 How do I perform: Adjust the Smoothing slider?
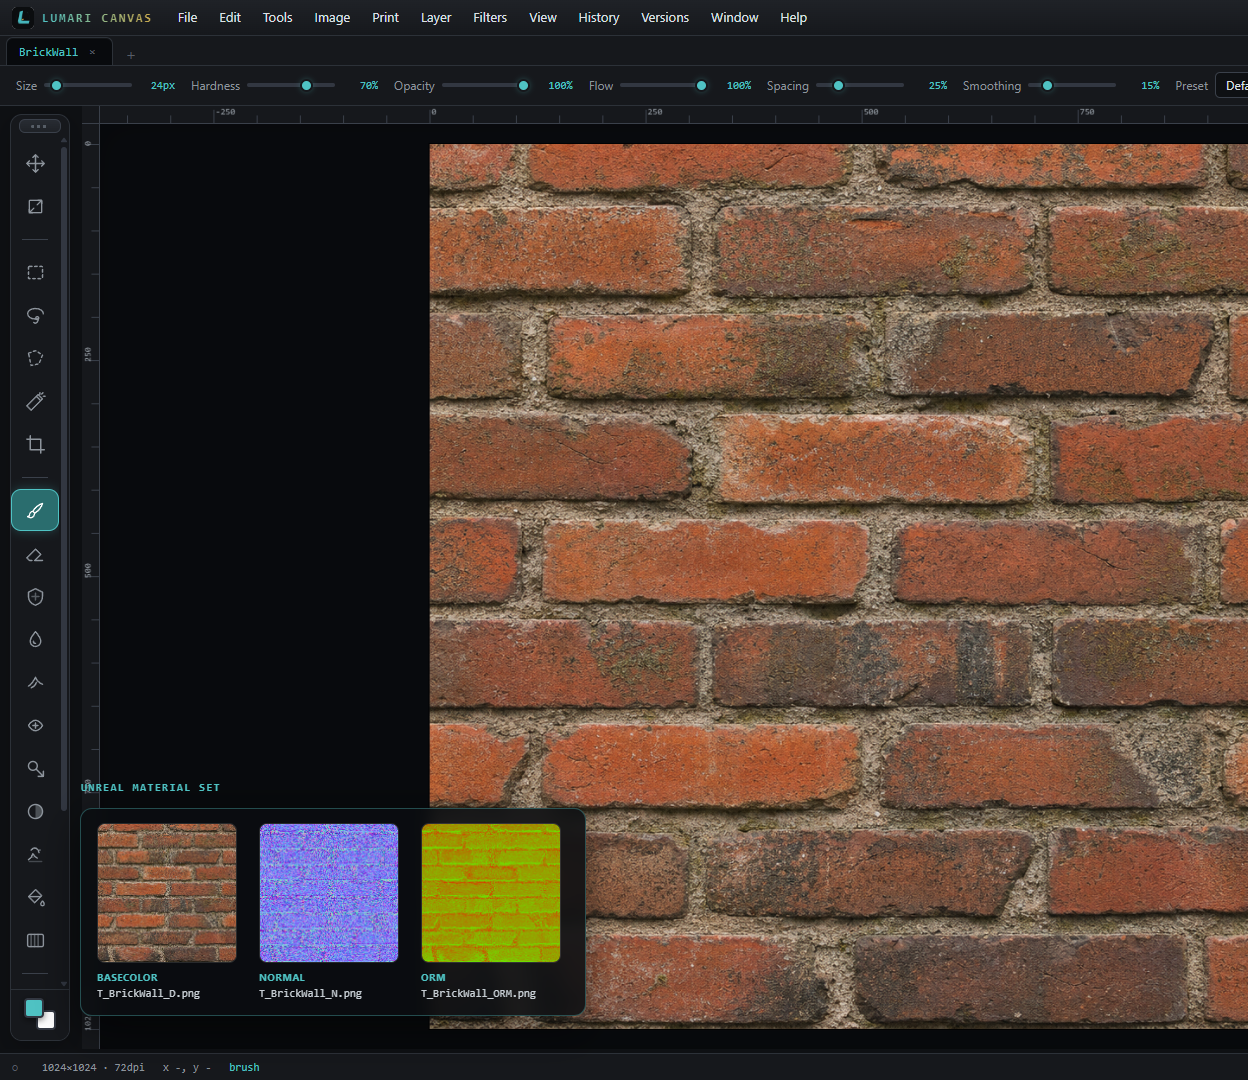pyautogui.click(x=1072, y=86)
